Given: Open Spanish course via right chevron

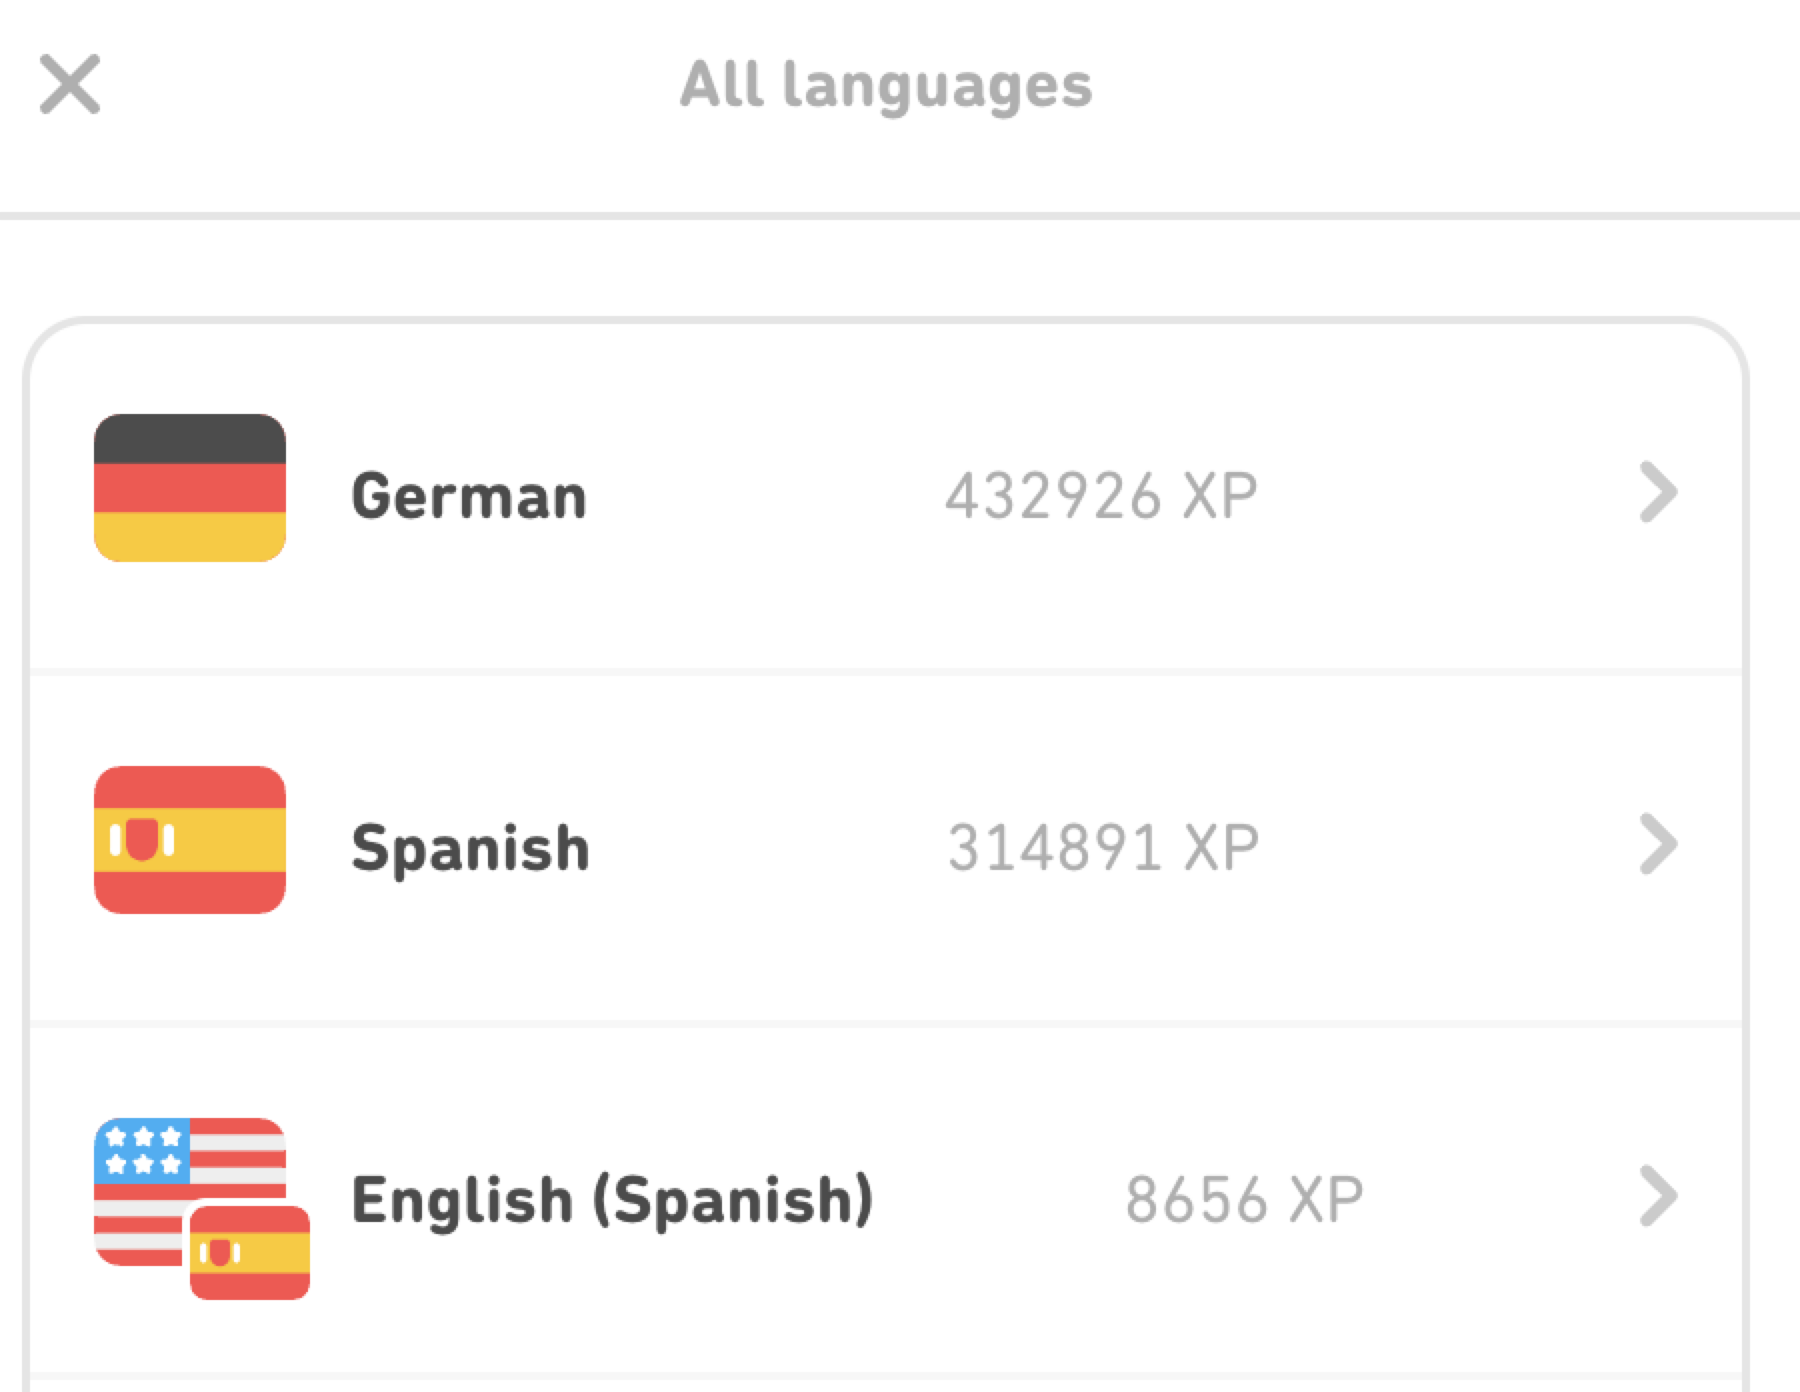Looking at the screenshot, I should pyautogui.click(x=1657, y=844).
